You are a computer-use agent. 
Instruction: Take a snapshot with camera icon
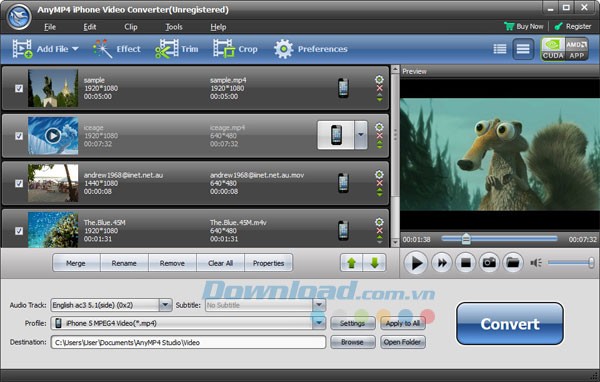coord(489,263)
